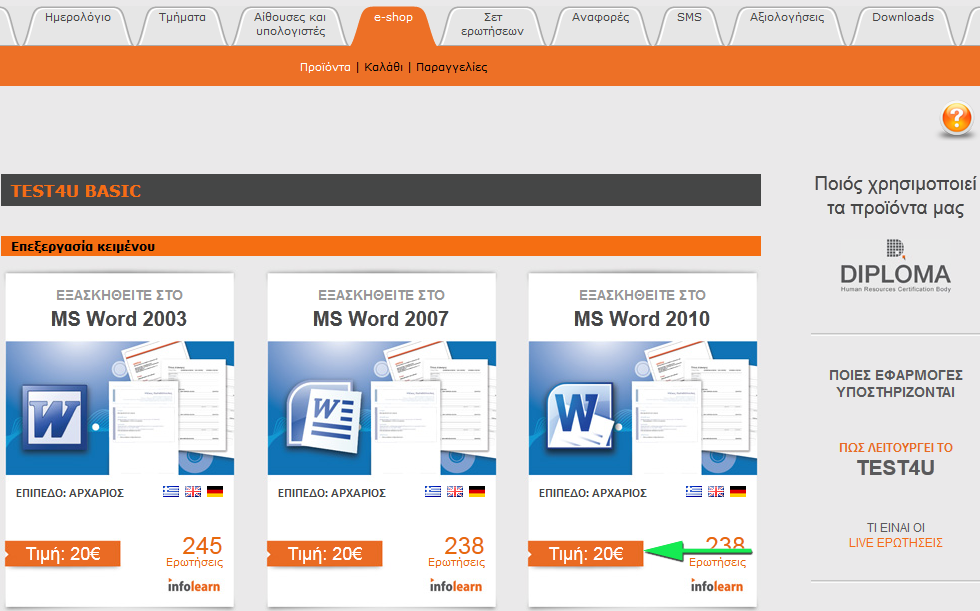
Task: Open the Σετ ερωτήσεων tab
Action: 492,25
